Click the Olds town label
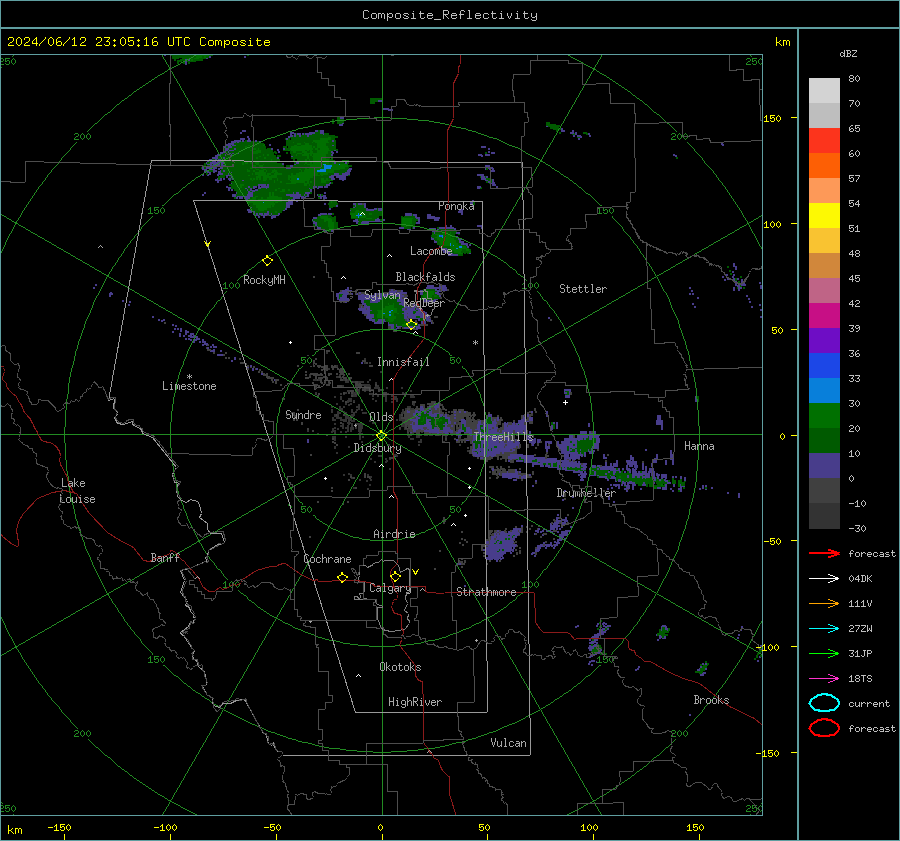The width and height of the screenshot is (900, 841). point(381,417)
